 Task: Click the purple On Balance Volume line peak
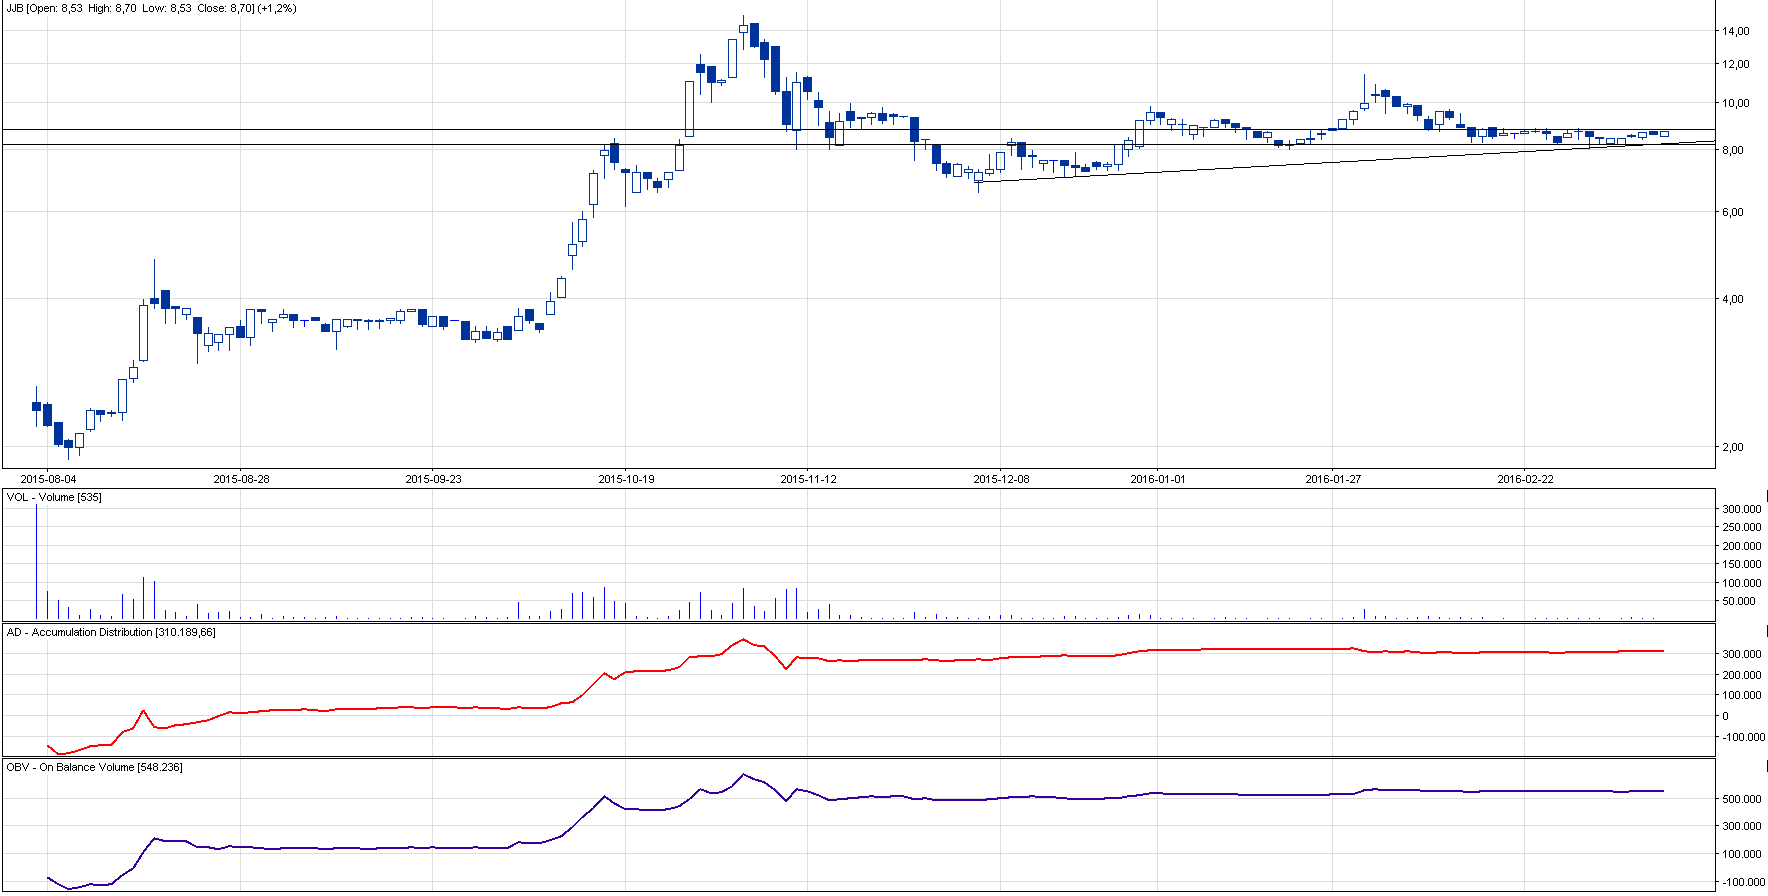pyautogui.click(x=743, y=774)
